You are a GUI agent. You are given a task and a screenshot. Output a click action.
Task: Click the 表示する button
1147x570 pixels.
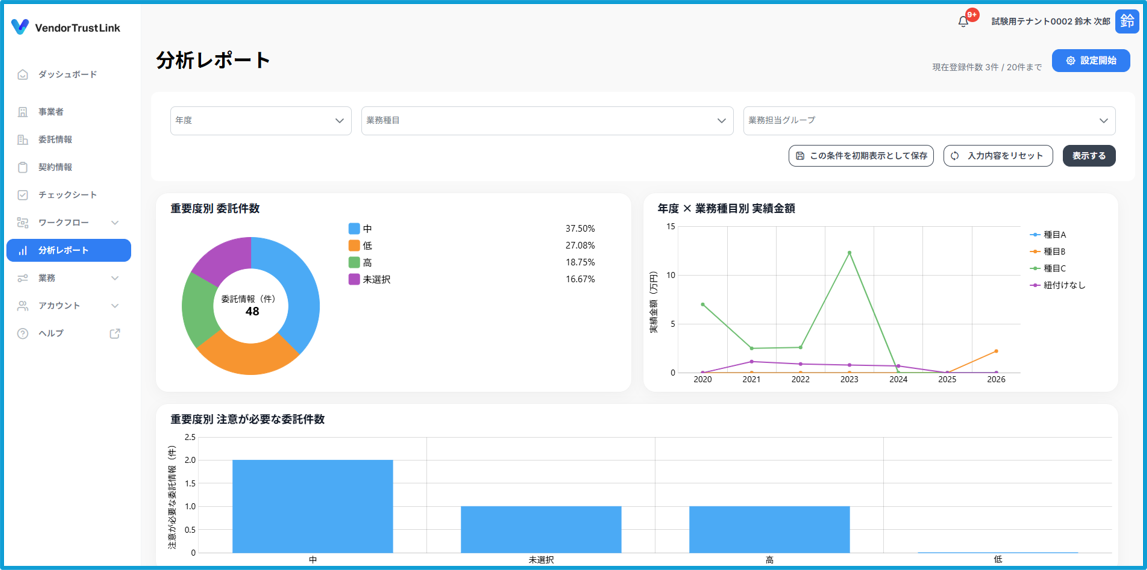coord(1088,156)
